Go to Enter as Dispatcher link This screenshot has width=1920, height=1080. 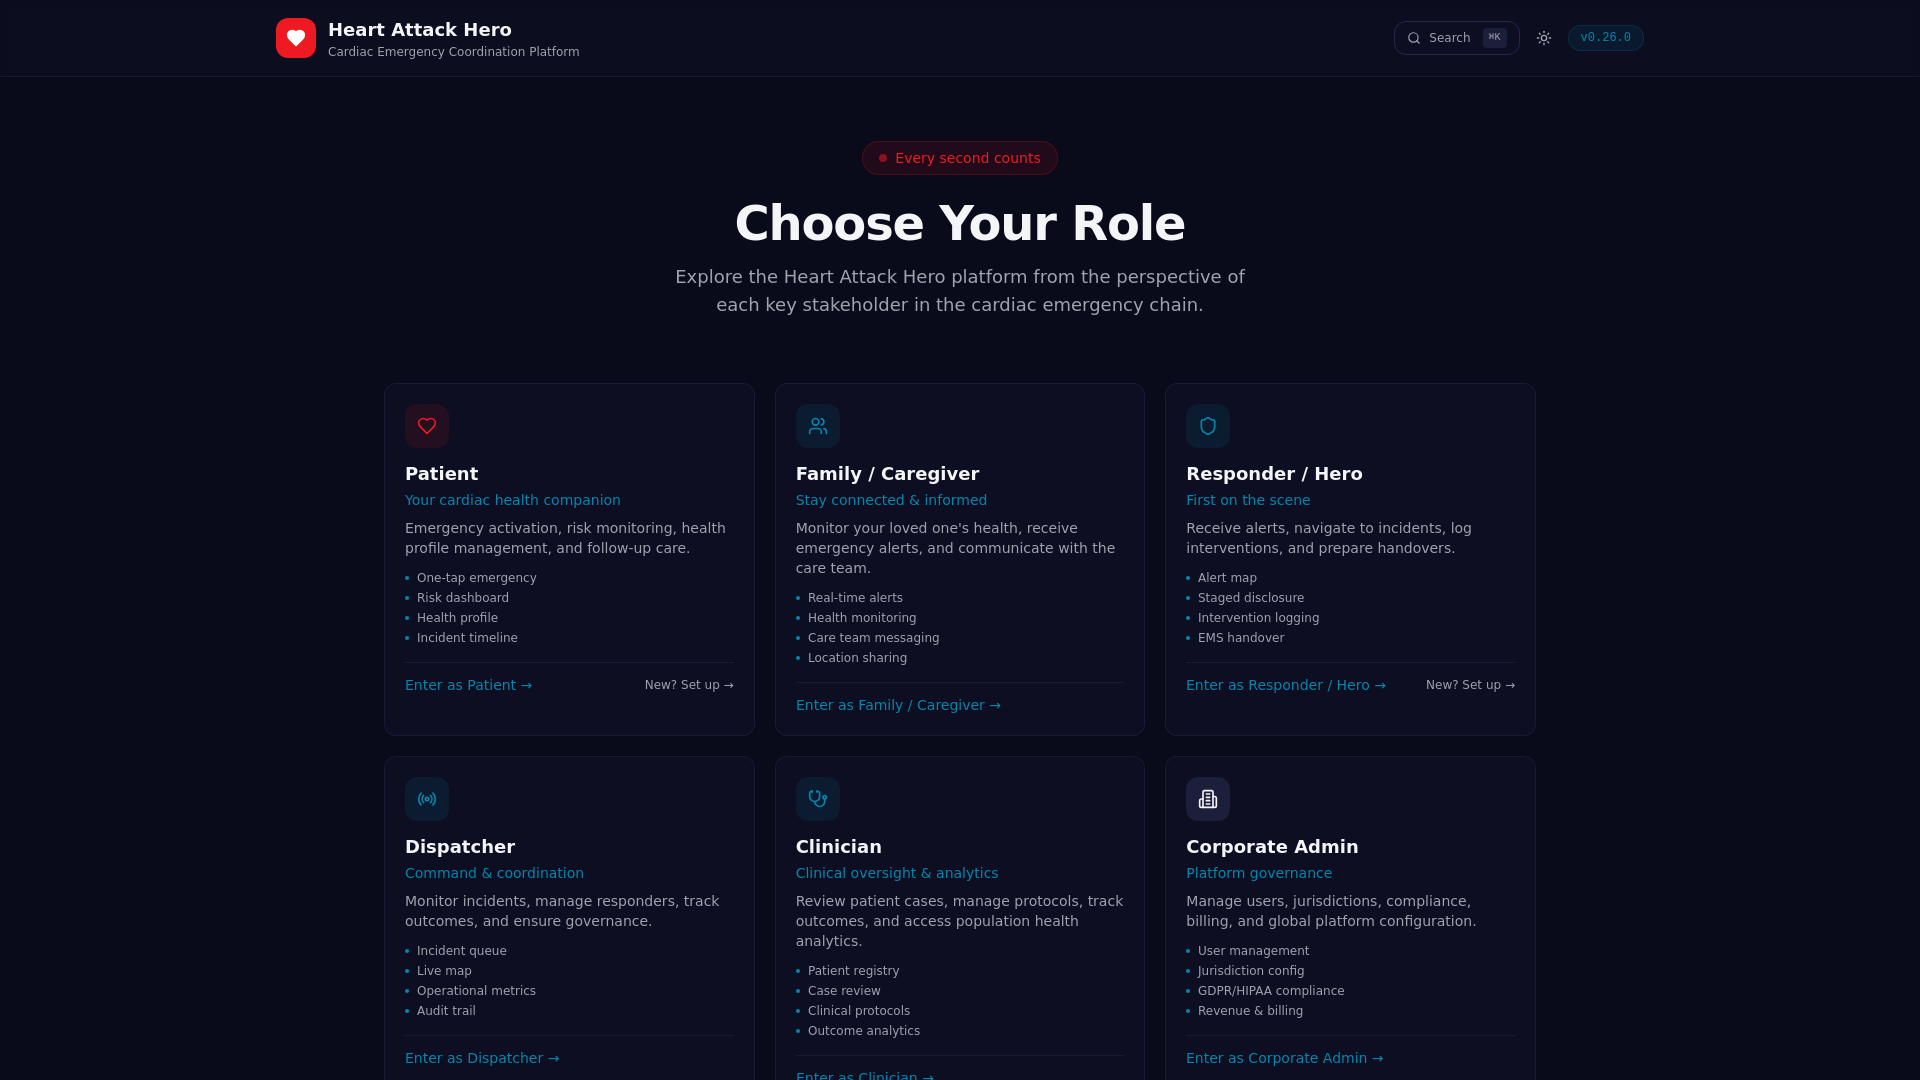(482, 1058)
